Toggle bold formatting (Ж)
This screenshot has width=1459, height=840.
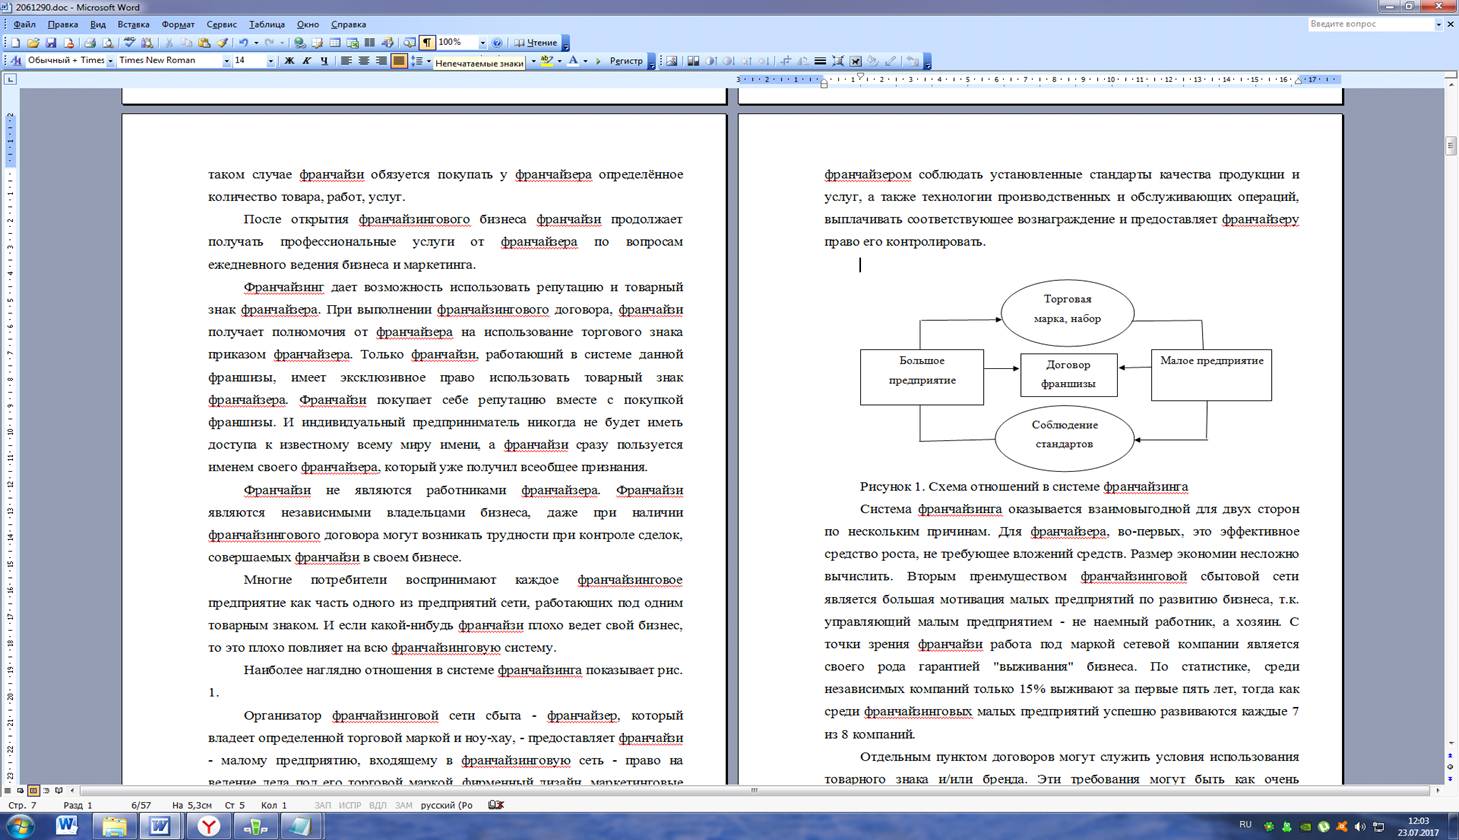coord(290,61)
